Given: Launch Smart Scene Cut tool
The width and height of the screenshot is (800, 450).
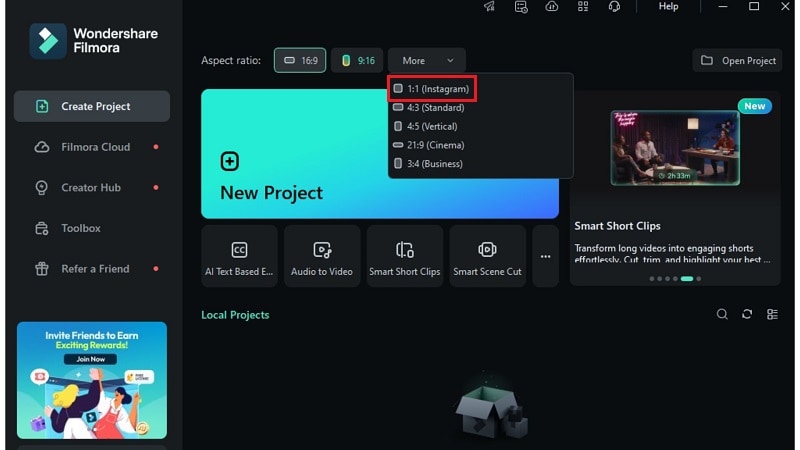Looking at the screenshot, I should pos(487,256).
